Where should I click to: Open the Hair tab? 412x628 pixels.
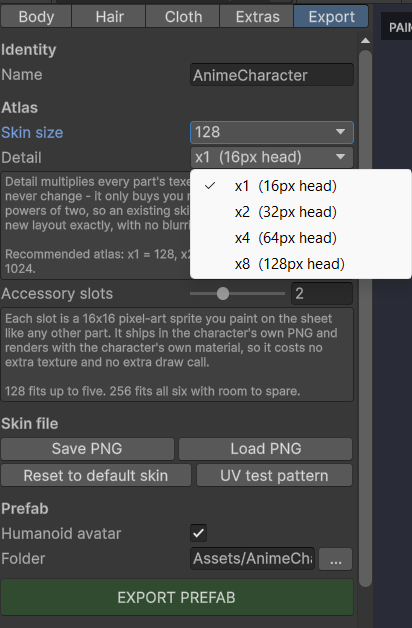tap(109, 17)
